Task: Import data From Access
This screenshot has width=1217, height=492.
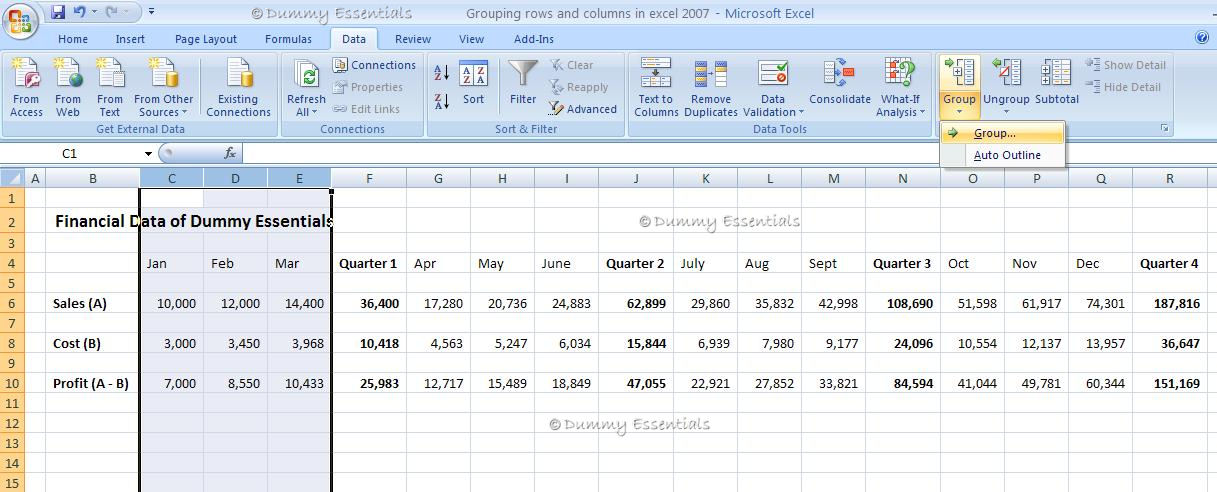Action: (26, 87)
